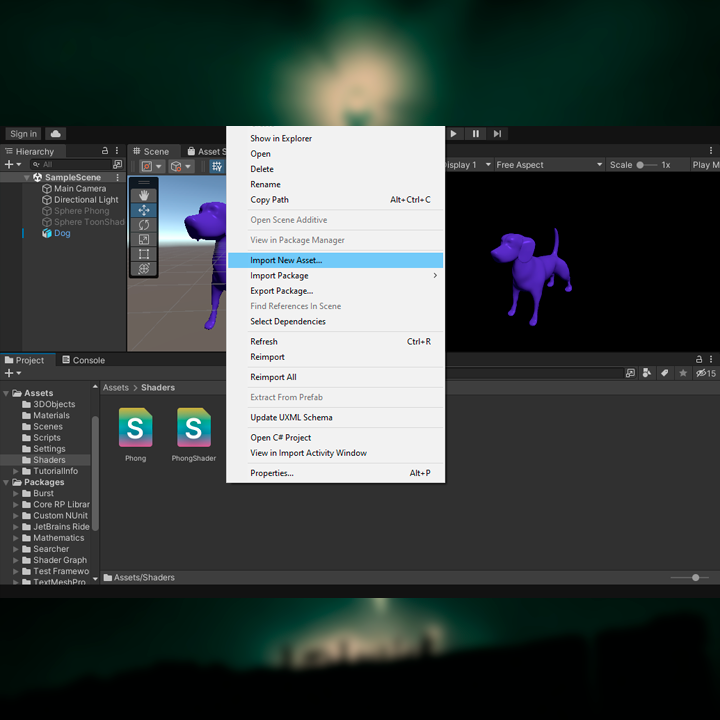
Task: Toggle hidden packages visibility showing 15
Action: (x=705, y=373)
